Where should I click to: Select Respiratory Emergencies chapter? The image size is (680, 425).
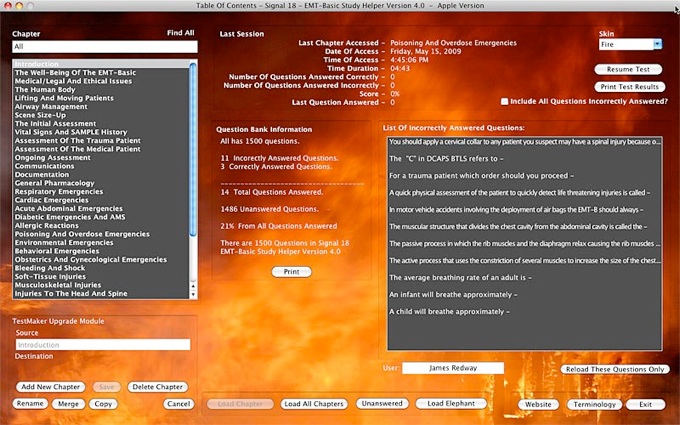click(x=101, y=192)
